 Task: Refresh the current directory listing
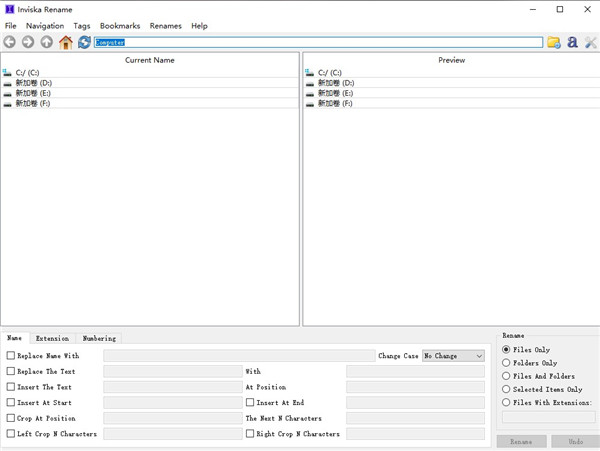(84, 42)
